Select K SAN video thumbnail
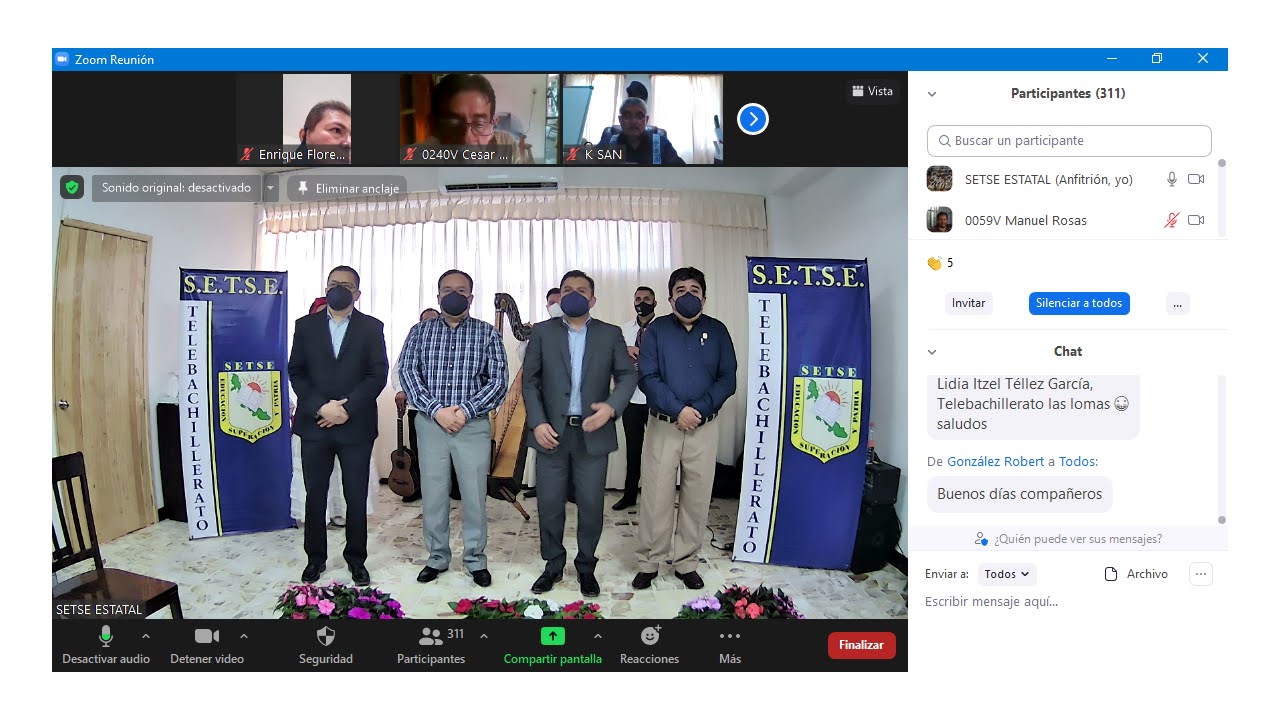Screen dimensions: 1280x720 642,119
